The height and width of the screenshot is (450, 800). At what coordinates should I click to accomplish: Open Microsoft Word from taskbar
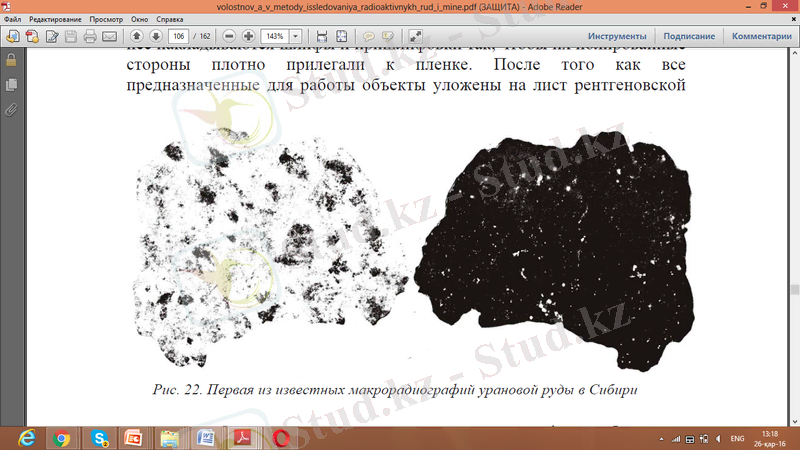206,438
